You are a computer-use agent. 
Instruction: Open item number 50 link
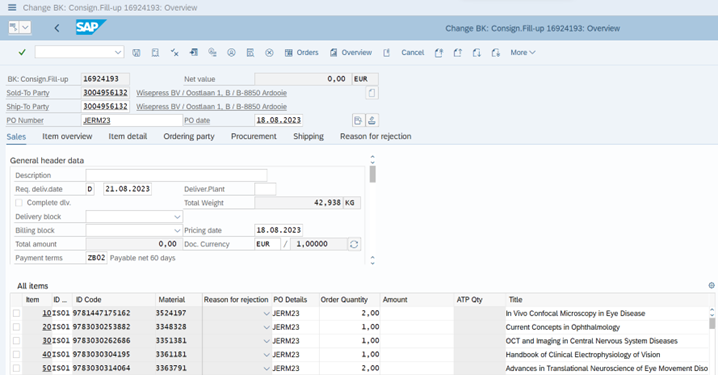pyautogui.click(x=46, y=368)
